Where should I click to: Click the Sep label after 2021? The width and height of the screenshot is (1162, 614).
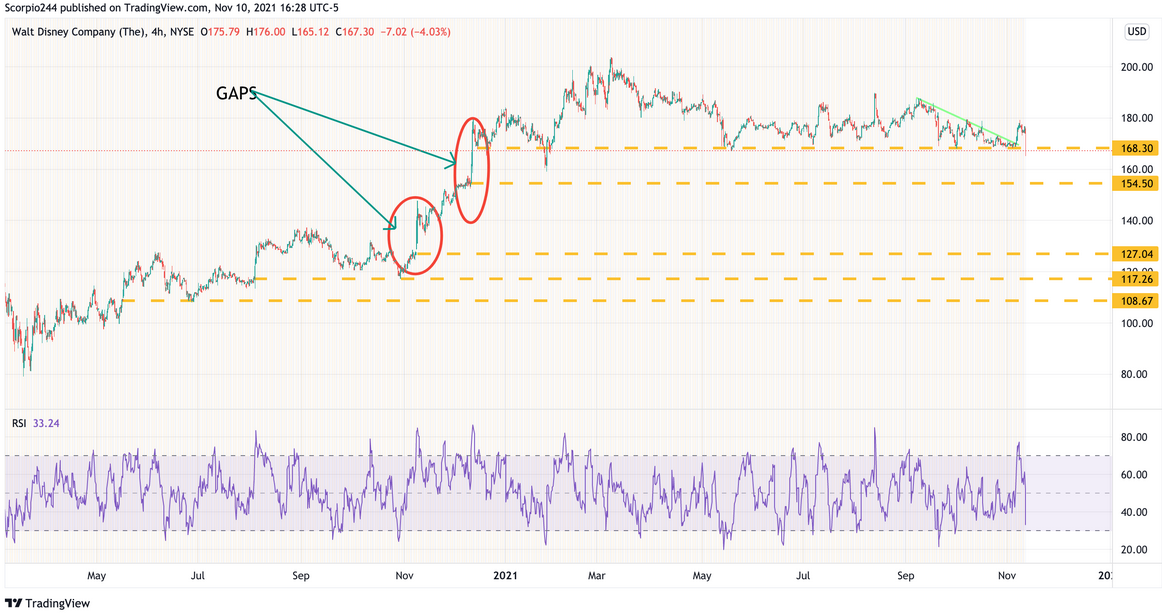click(x=906, y=575)
